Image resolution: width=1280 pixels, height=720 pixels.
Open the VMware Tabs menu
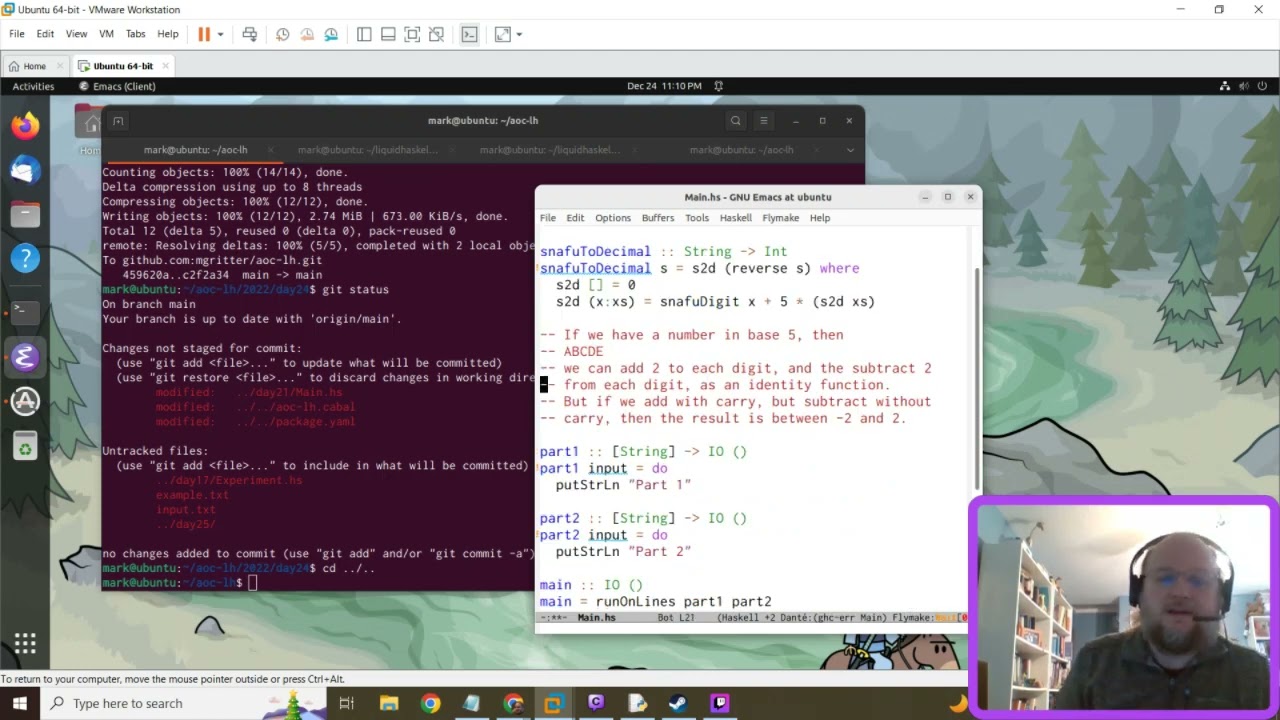click(135, 34)
